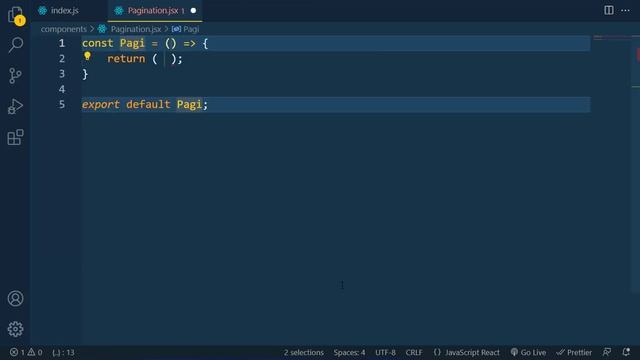Click the cursor position indicator in status bar
This screenshot has height=360, width=640.
[x=63, y=352]
